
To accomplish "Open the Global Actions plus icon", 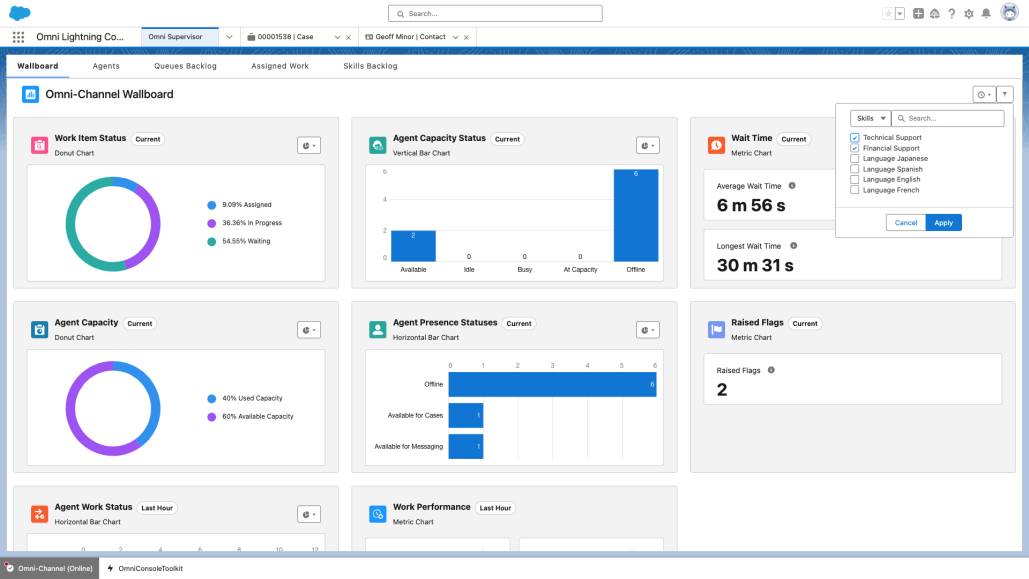I will click(x=918, y=13).
